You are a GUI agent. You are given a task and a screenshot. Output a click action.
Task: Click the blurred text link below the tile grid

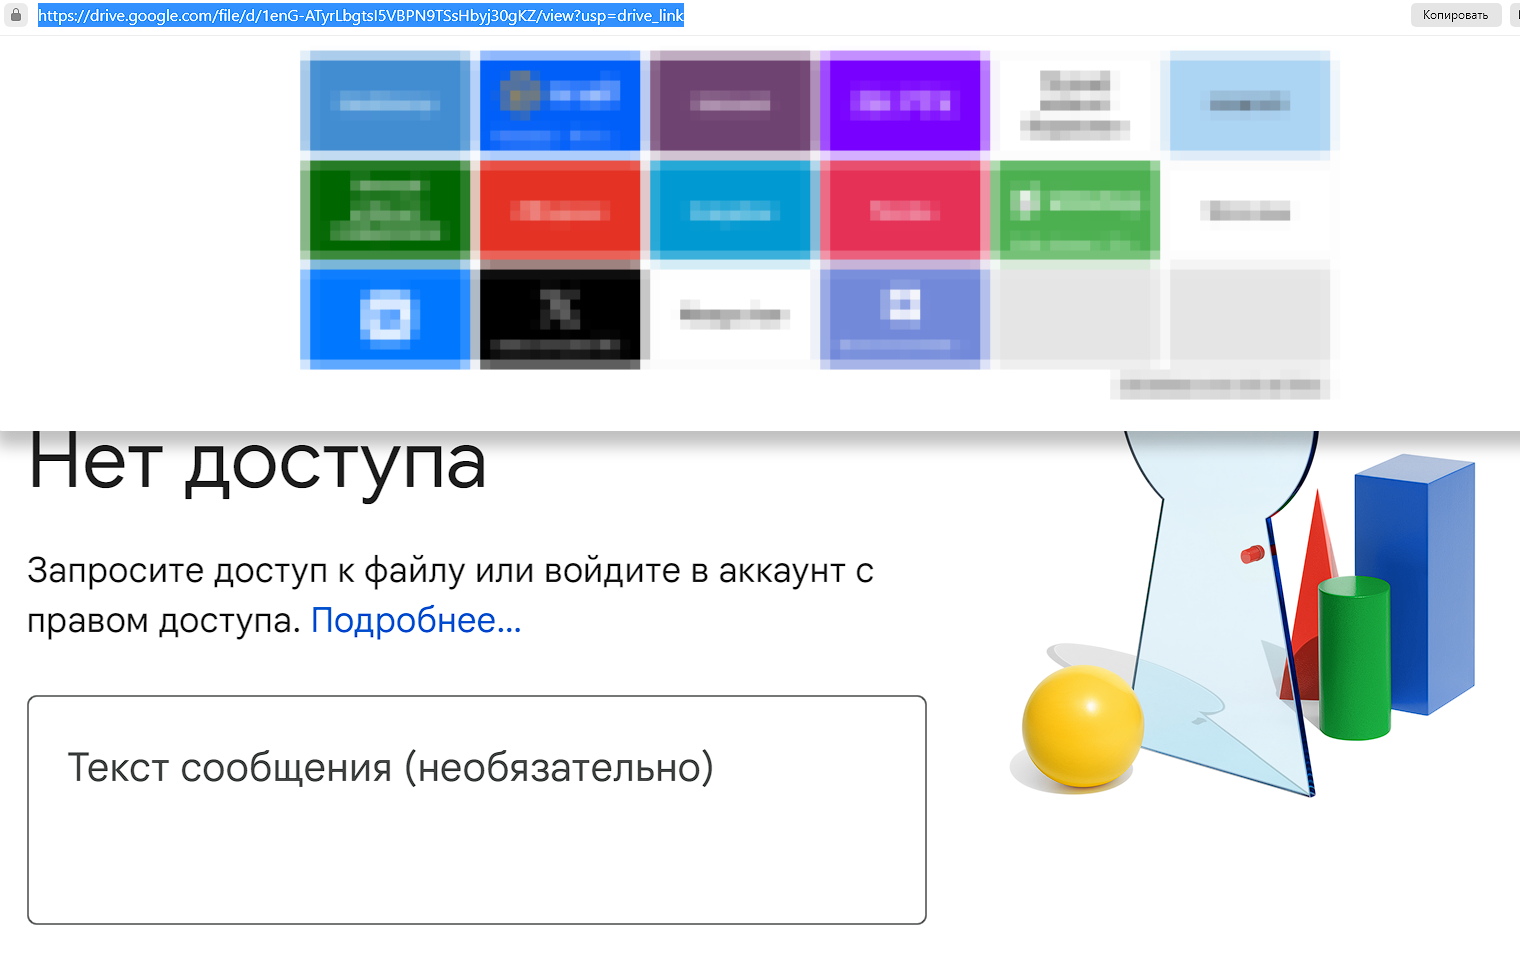click(x=1220, y=385)
